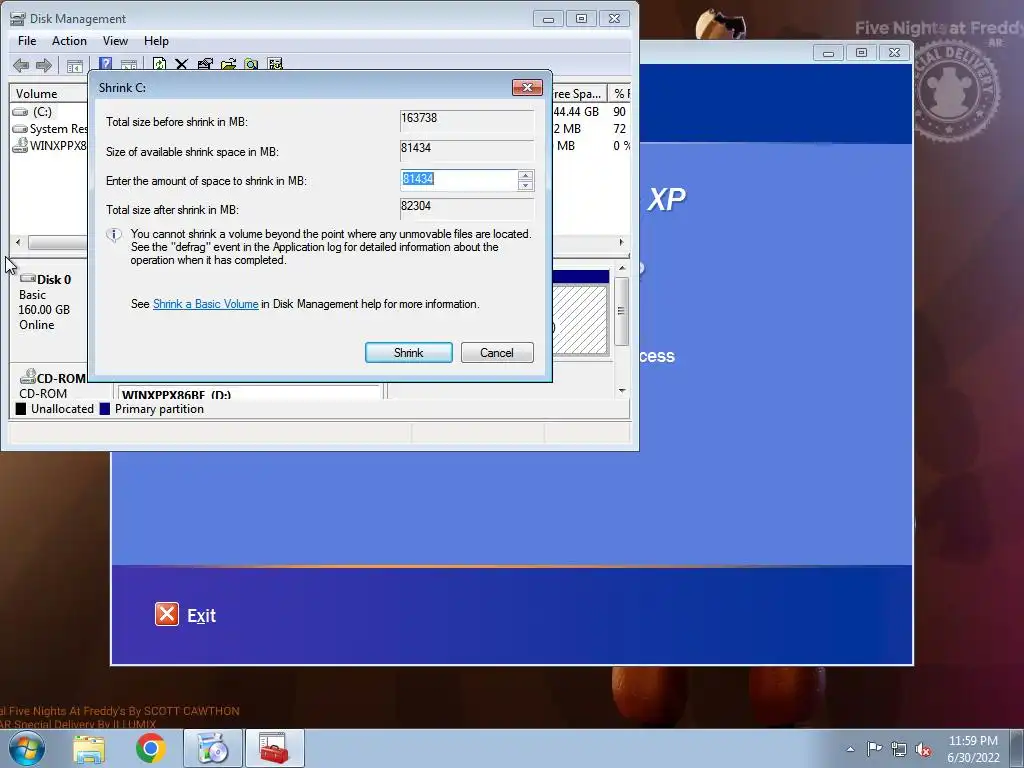Click the disk pane vertical scrollbar down arrow

click(622, 391)
